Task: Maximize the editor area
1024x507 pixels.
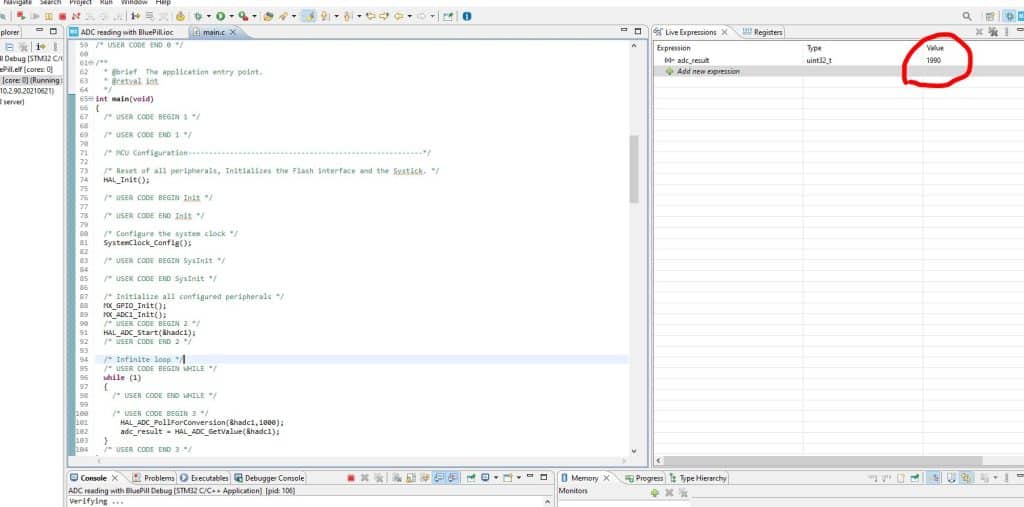Action: [x=638, y=31]
